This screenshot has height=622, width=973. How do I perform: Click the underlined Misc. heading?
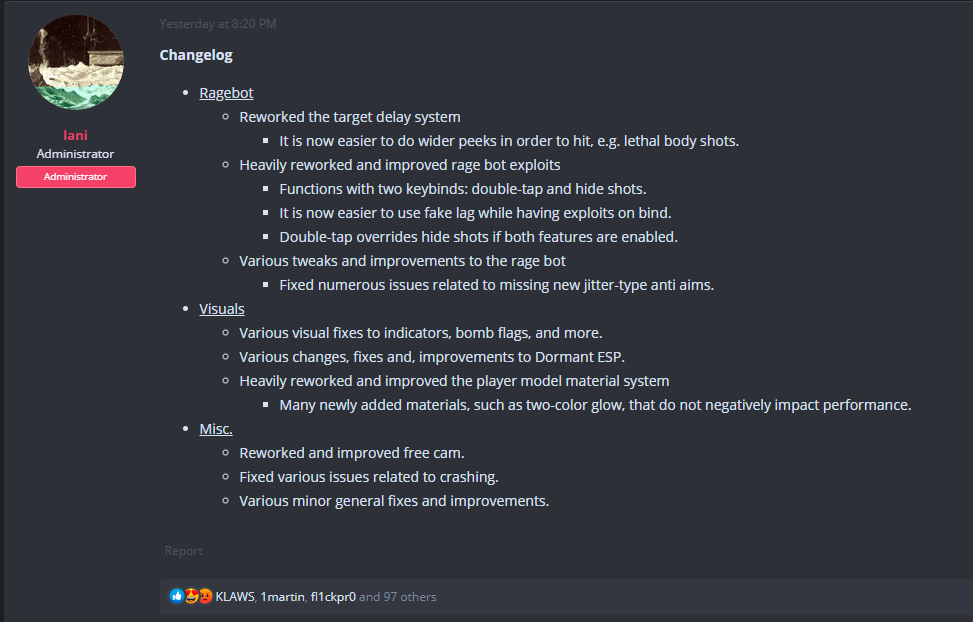216,429
